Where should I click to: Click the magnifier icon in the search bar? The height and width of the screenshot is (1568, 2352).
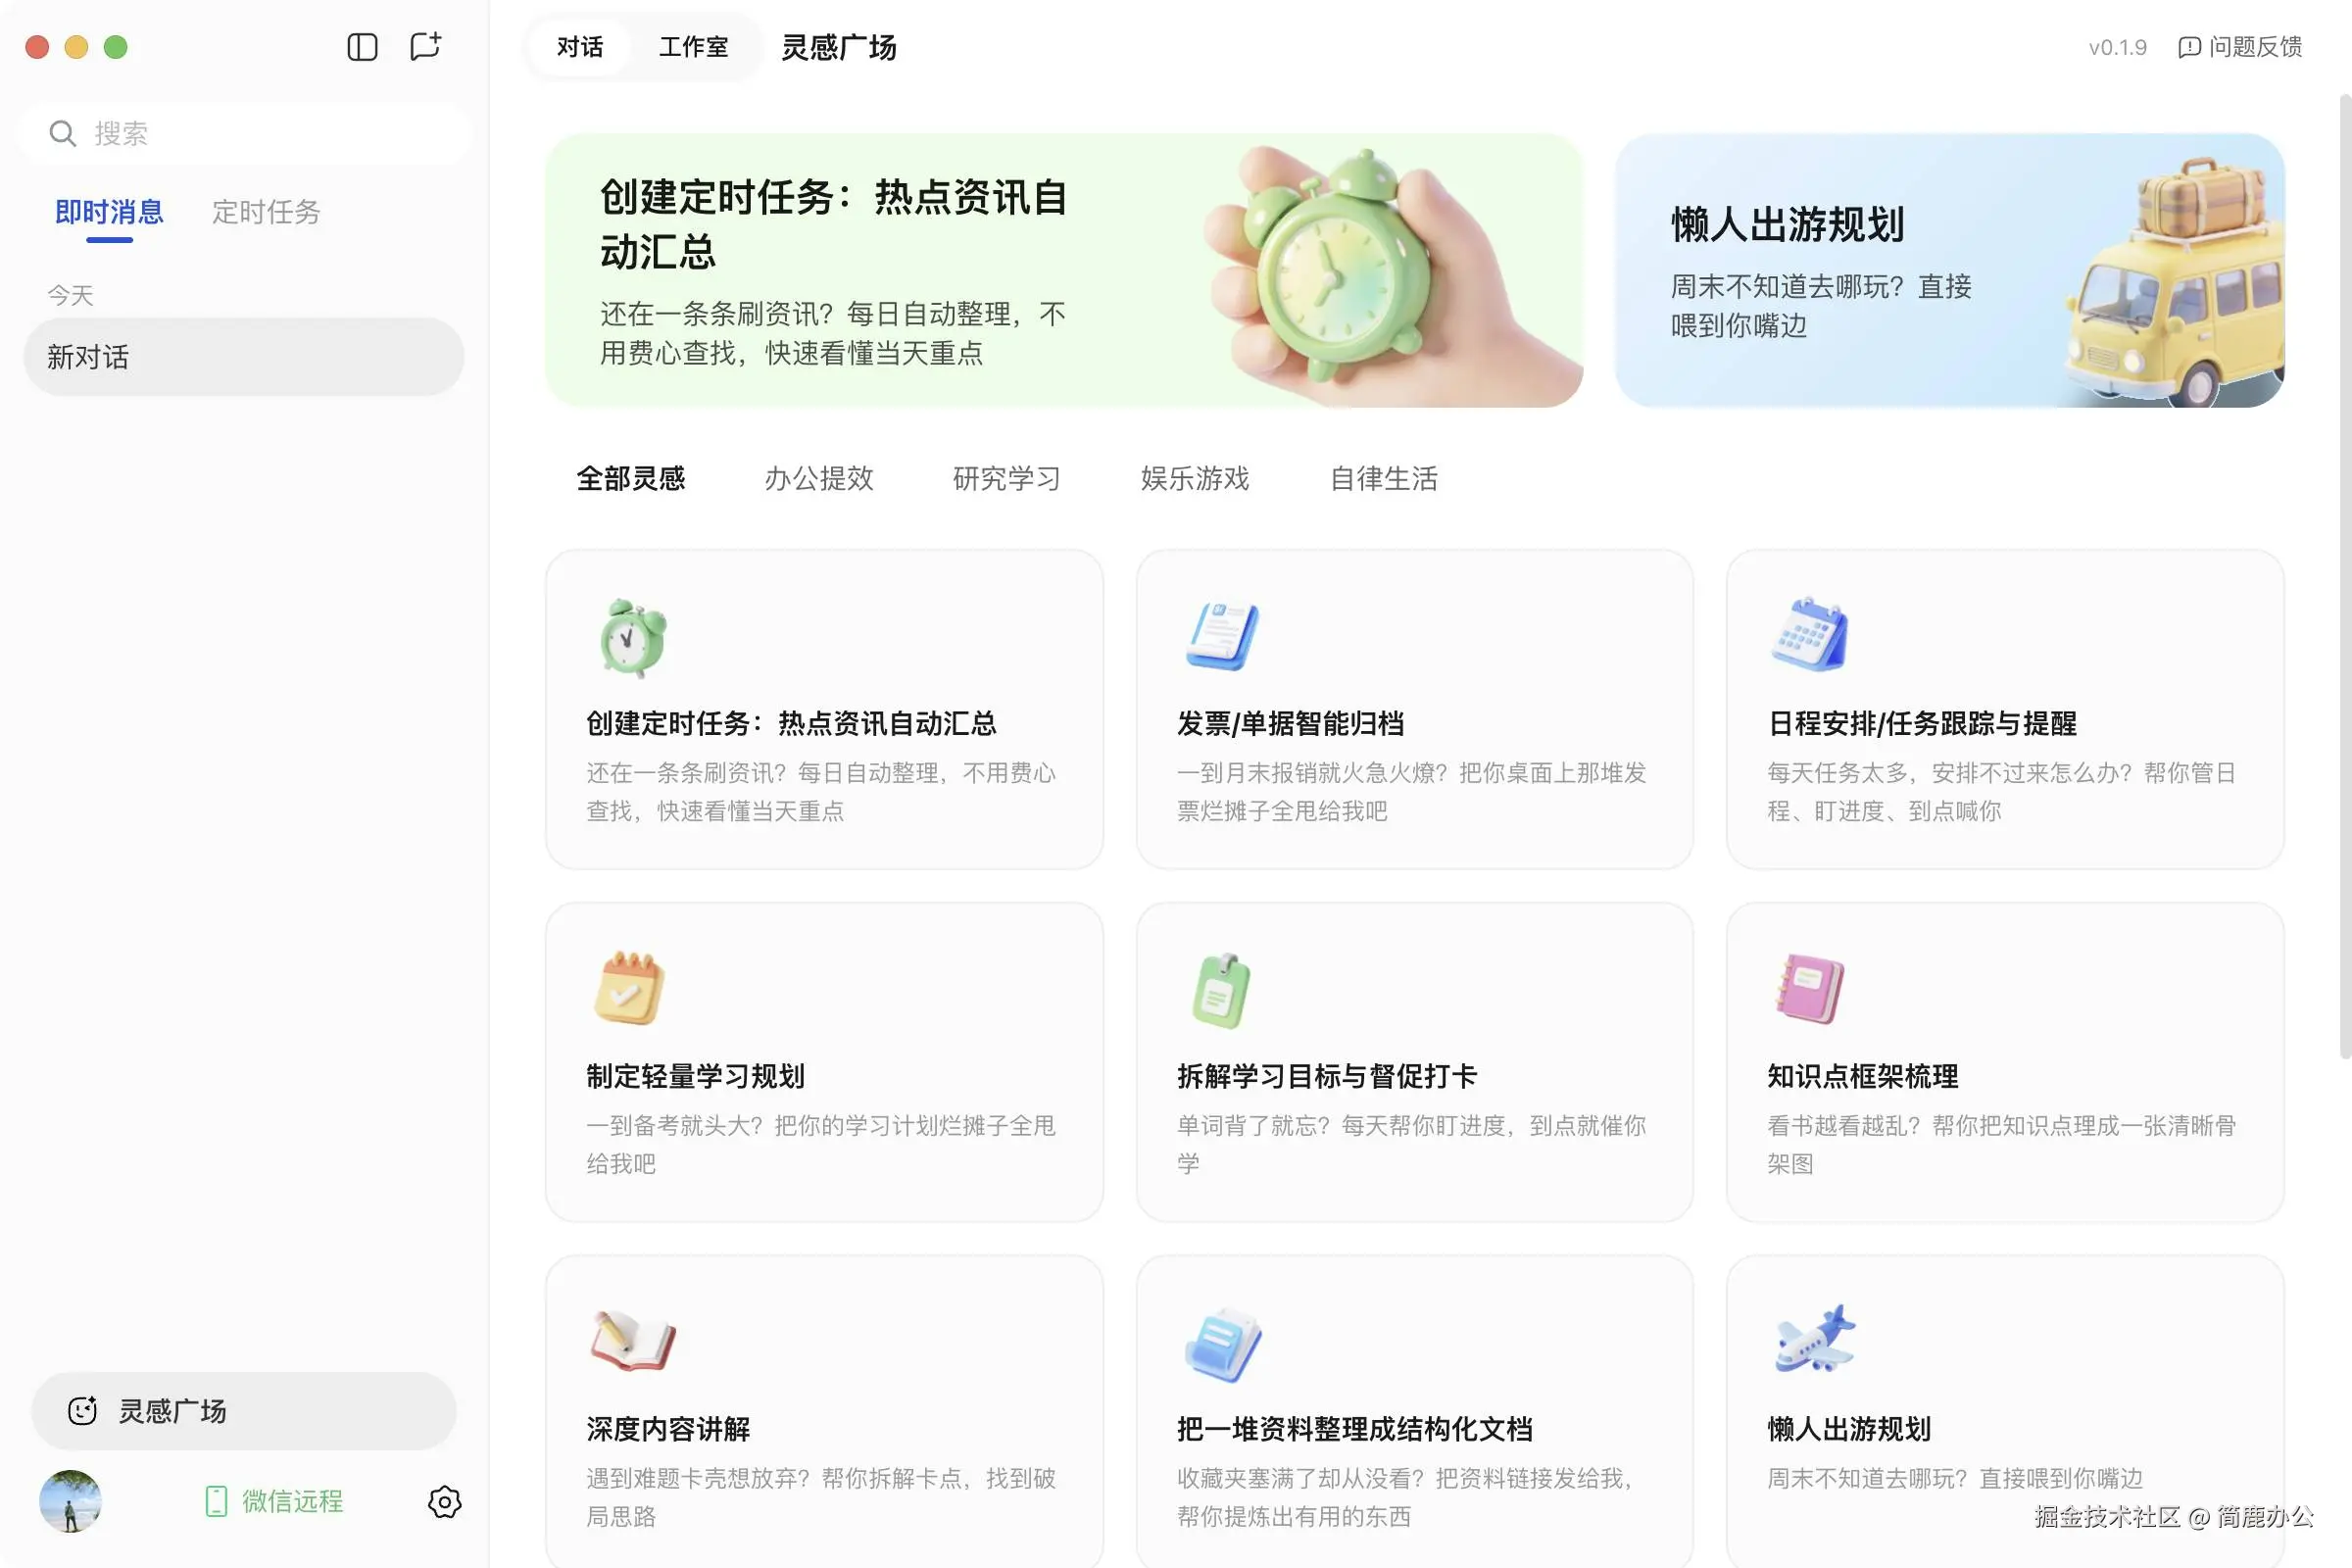click(63, 133)
